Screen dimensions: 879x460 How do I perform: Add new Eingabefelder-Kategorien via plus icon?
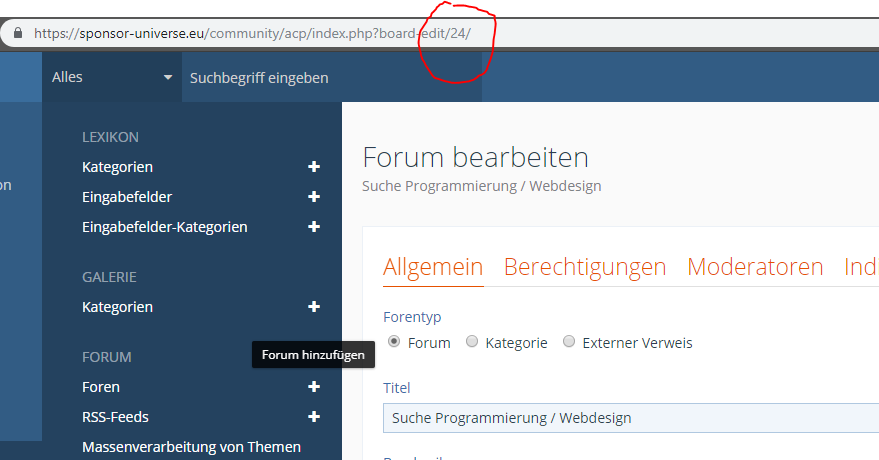tap(314, 227)
